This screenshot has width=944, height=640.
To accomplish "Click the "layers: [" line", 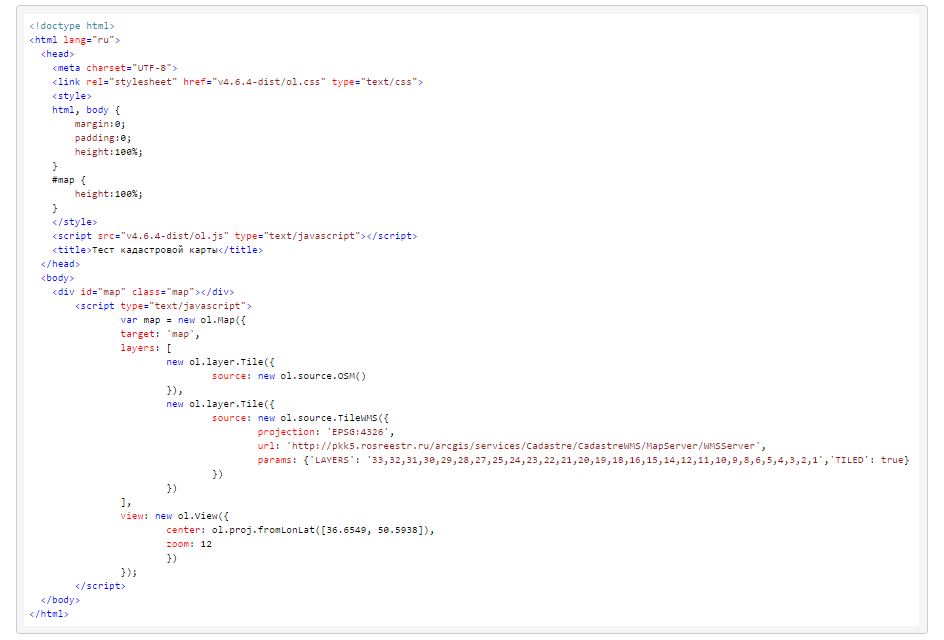I will click(x=146, y=348).
